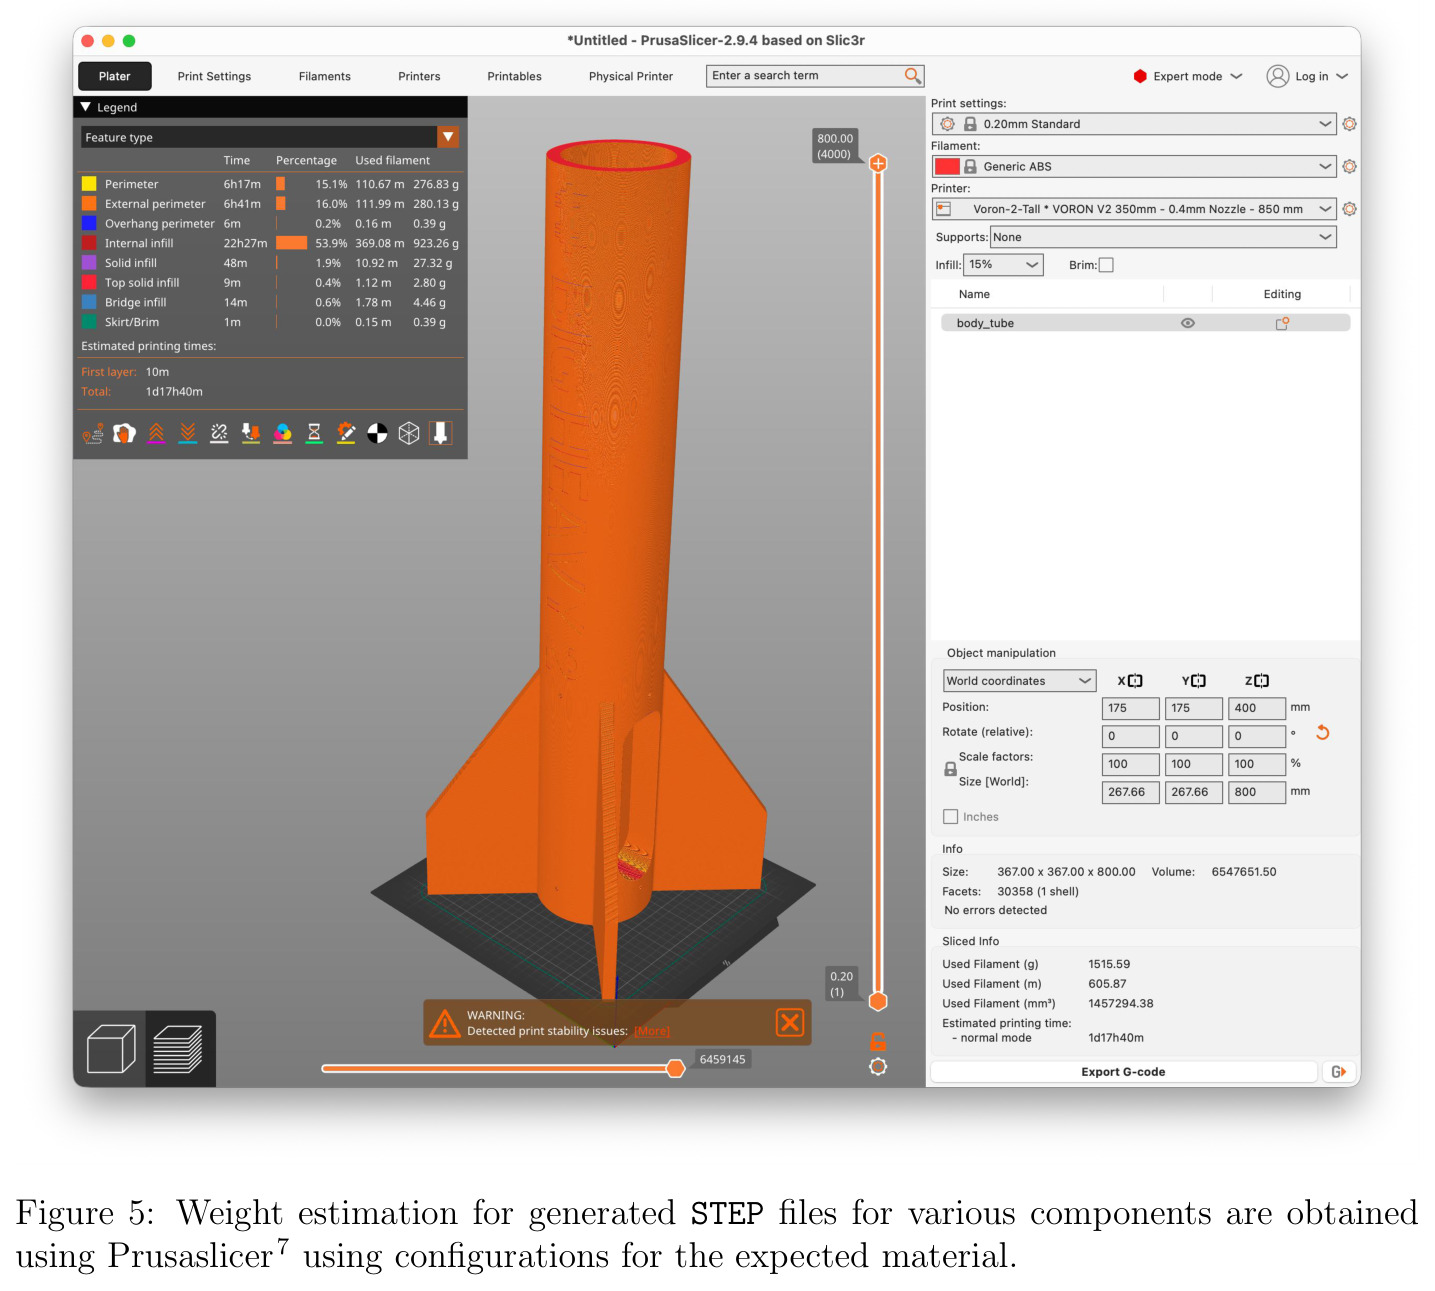Switch to sliced layers preview icon
1435x1291 pixels.
coord(180,1049)
